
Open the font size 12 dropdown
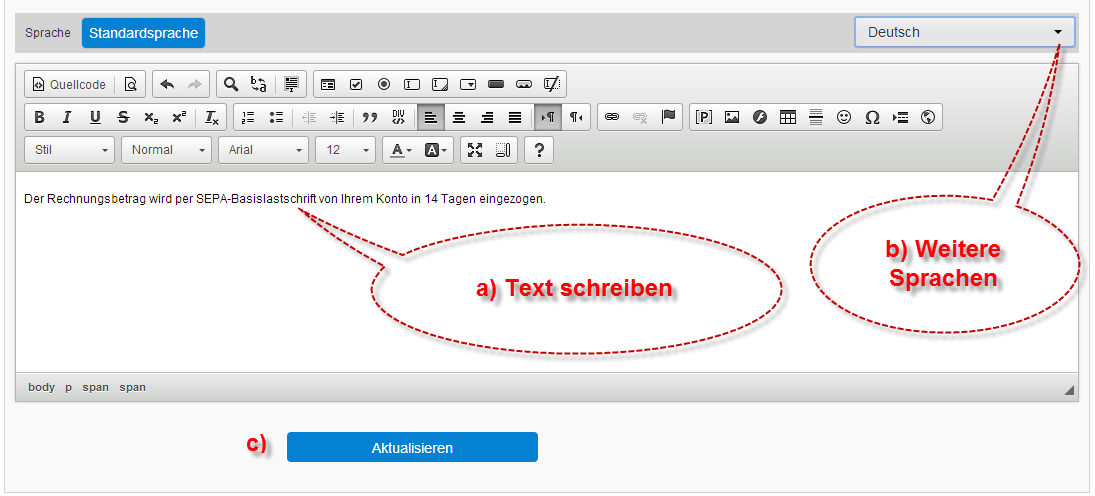point(346,149)
